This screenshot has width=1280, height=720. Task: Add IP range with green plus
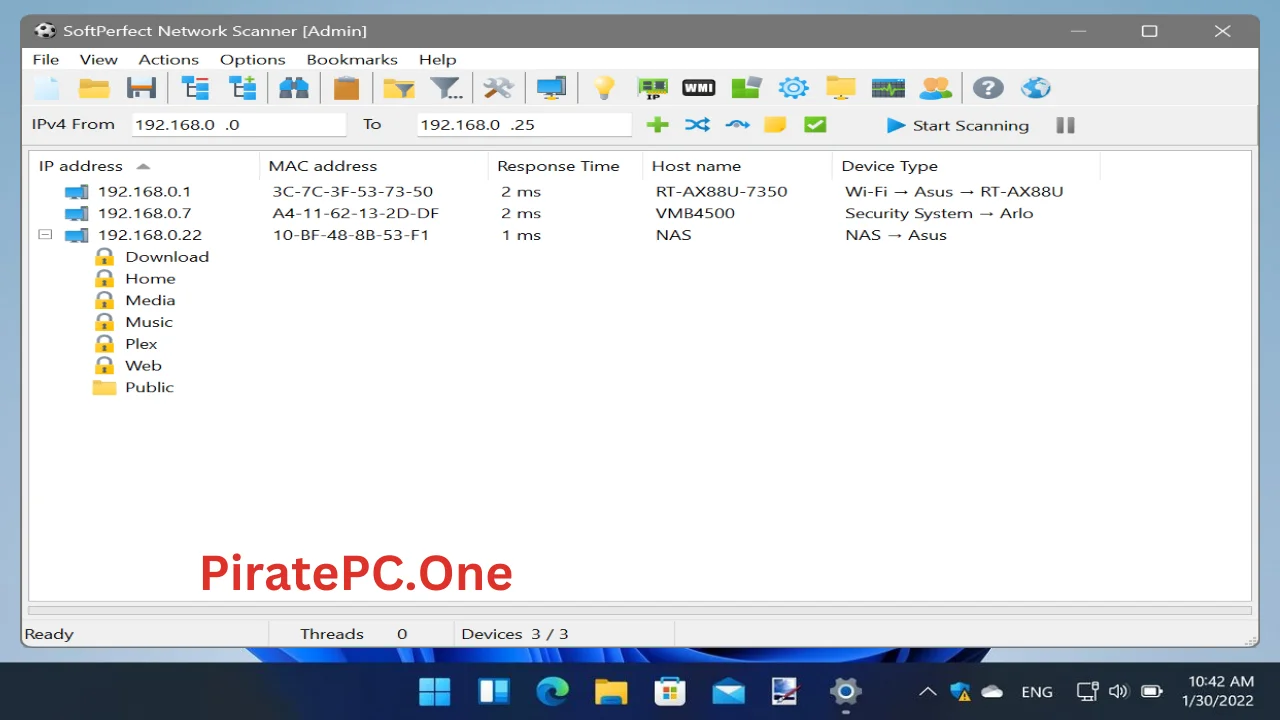[x=657, y=125]
